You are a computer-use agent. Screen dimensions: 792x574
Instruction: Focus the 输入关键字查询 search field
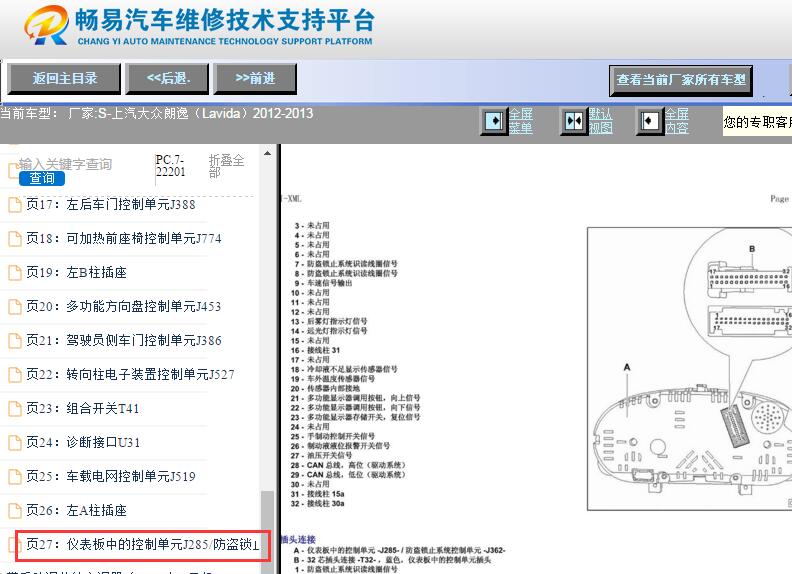pos(65,164)
